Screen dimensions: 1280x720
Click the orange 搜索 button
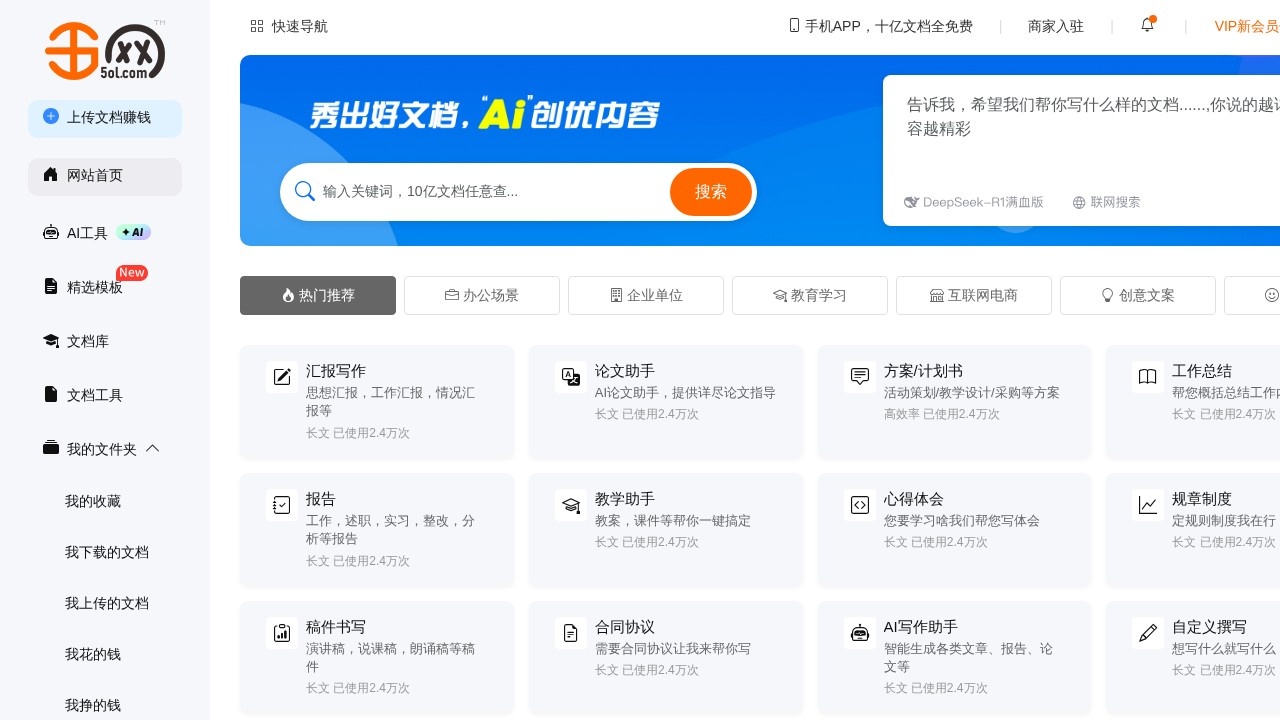(x=710, y=191)
